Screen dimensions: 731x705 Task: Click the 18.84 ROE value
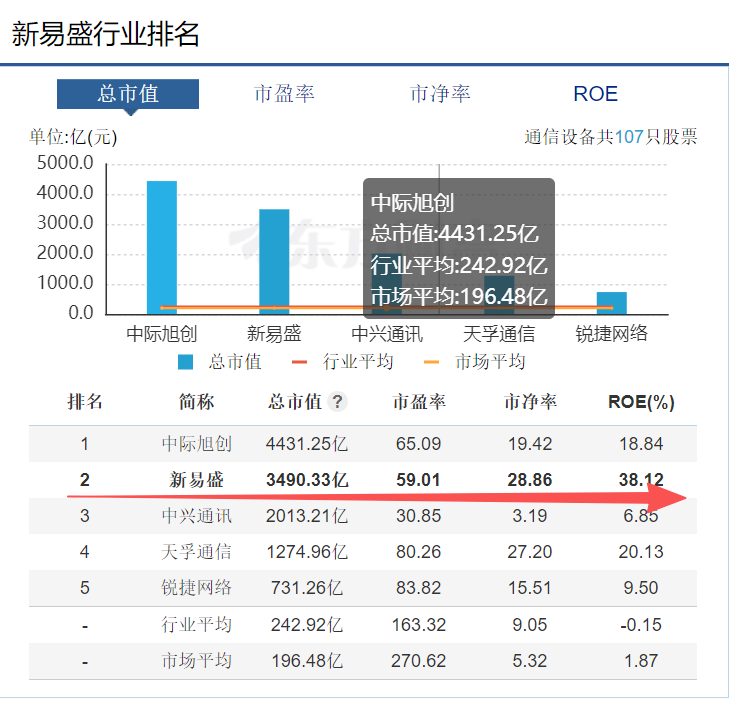point(641,444)
